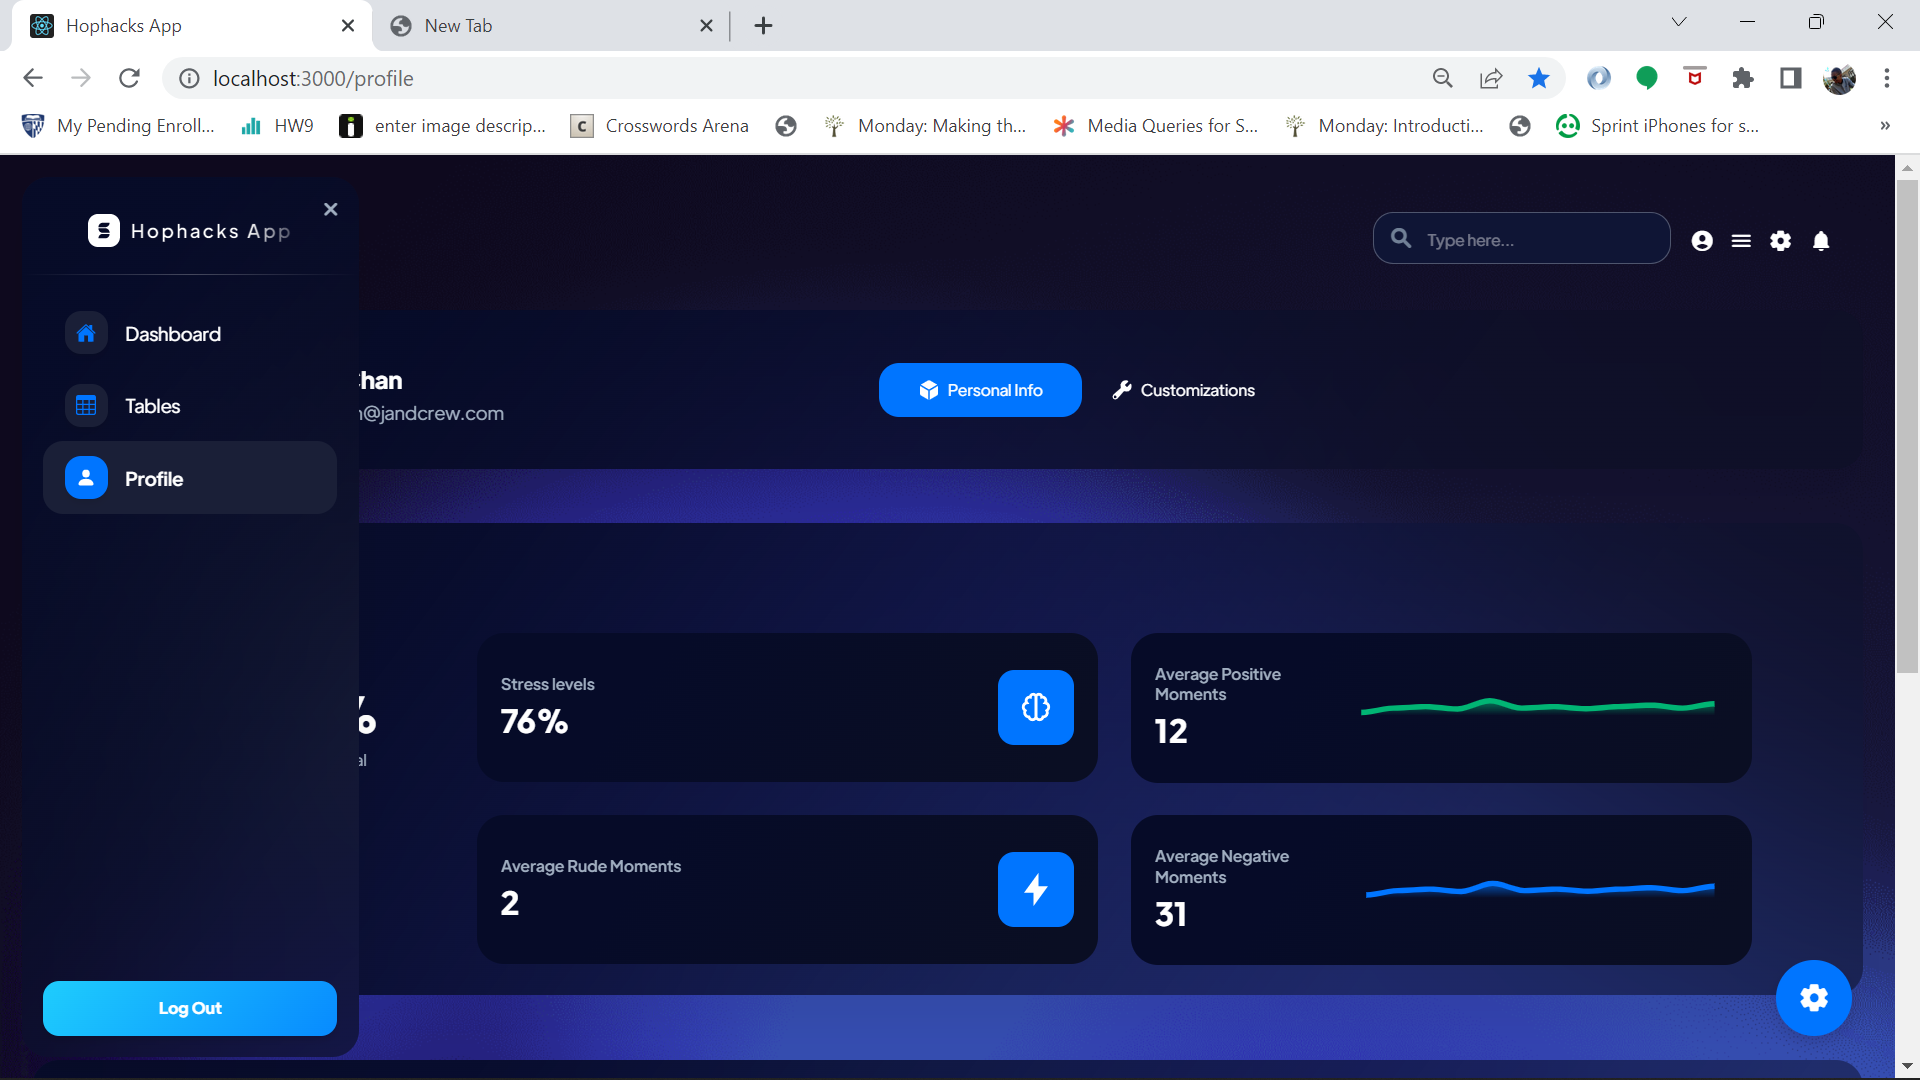The width and height of the screenshot is (1920, 1080).
Task: Click the user account icon in navbar
Action: pos(1702,241)
